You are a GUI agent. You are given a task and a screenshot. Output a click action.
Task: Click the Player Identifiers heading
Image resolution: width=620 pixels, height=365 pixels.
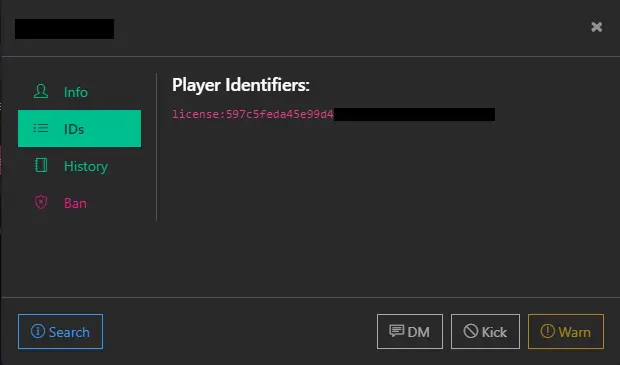241,85
